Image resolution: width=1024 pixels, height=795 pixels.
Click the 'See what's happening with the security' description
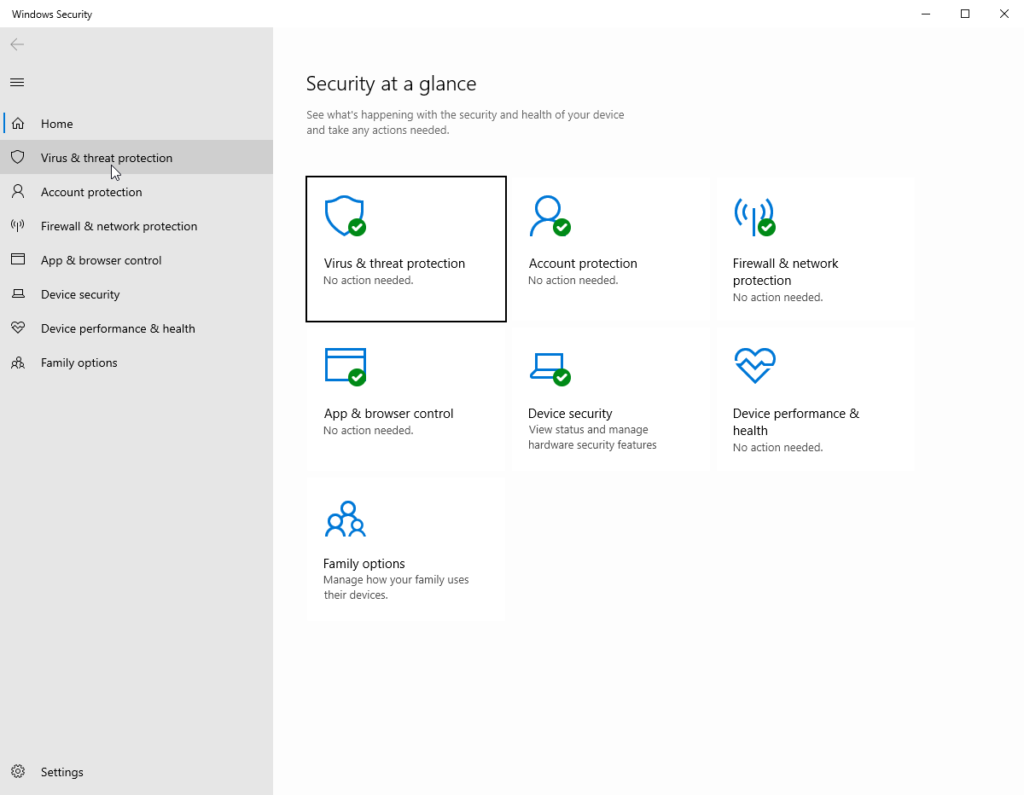(465, 122)
